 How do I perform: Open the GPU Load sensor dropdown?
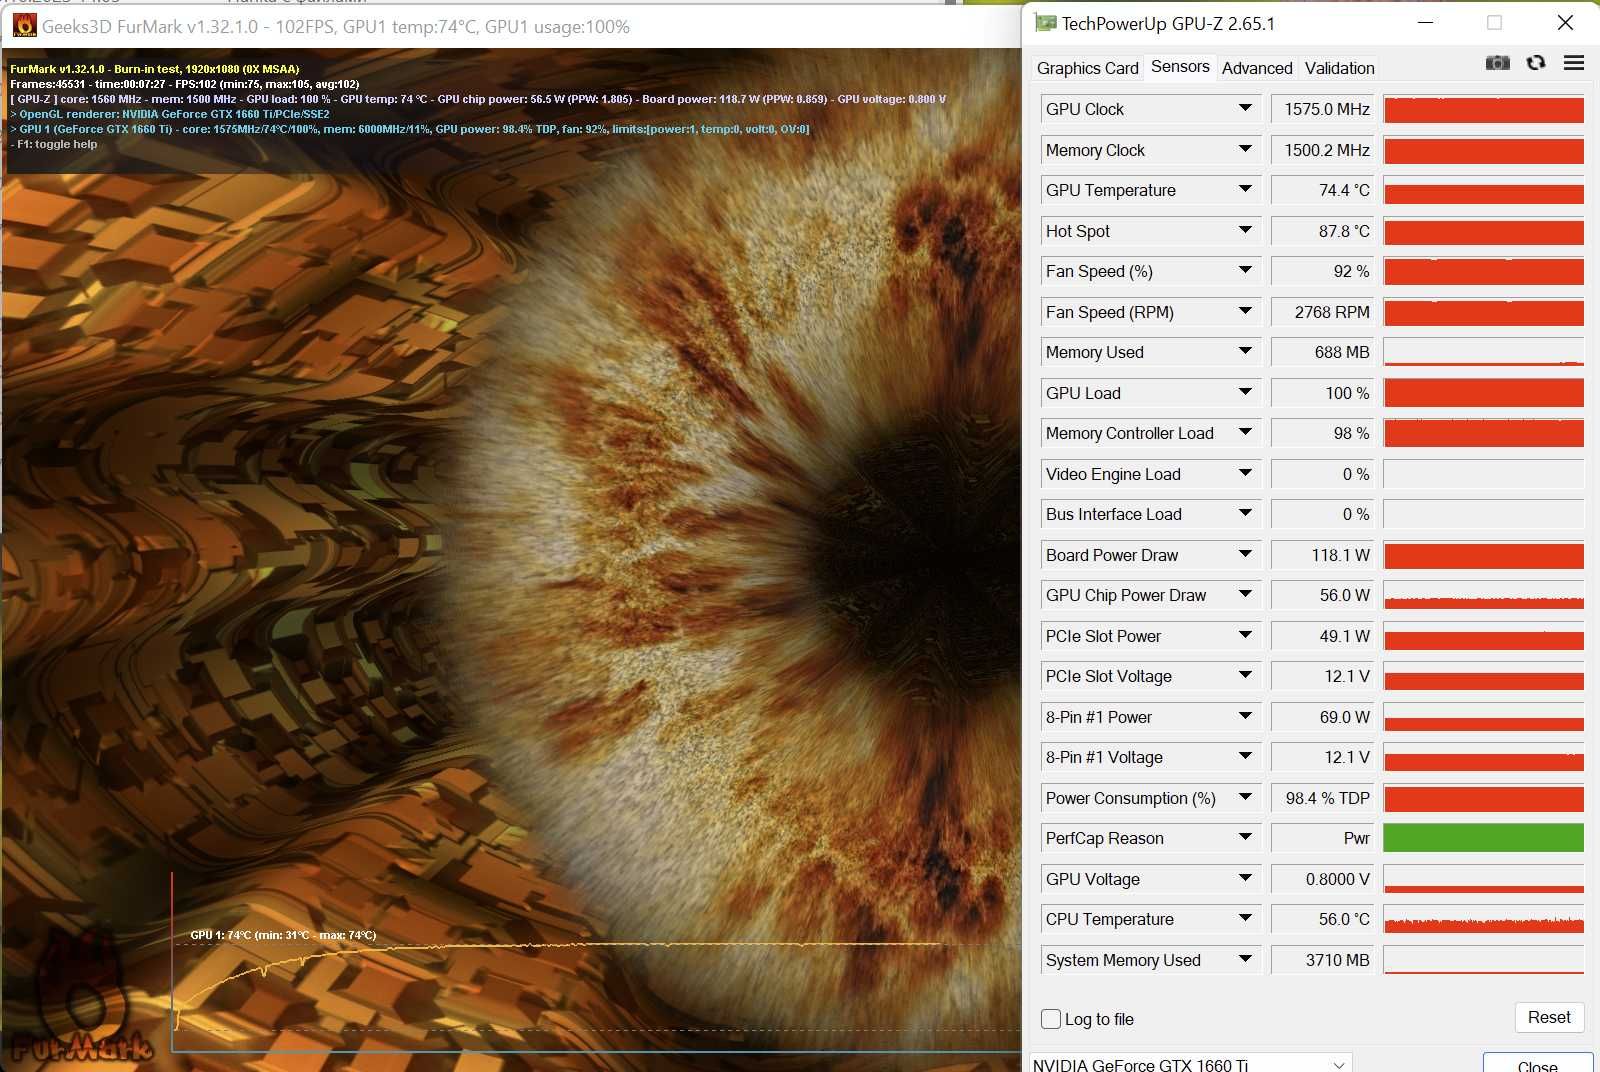tap(1245, 392)
